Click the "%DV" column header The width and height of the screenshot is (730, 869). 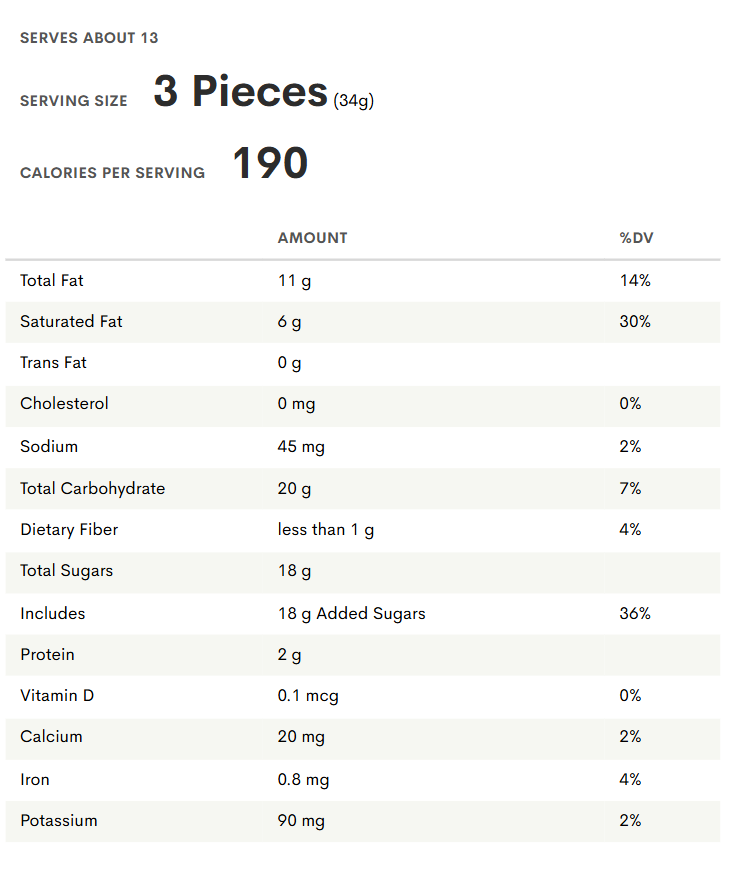[x=636, y=238]
